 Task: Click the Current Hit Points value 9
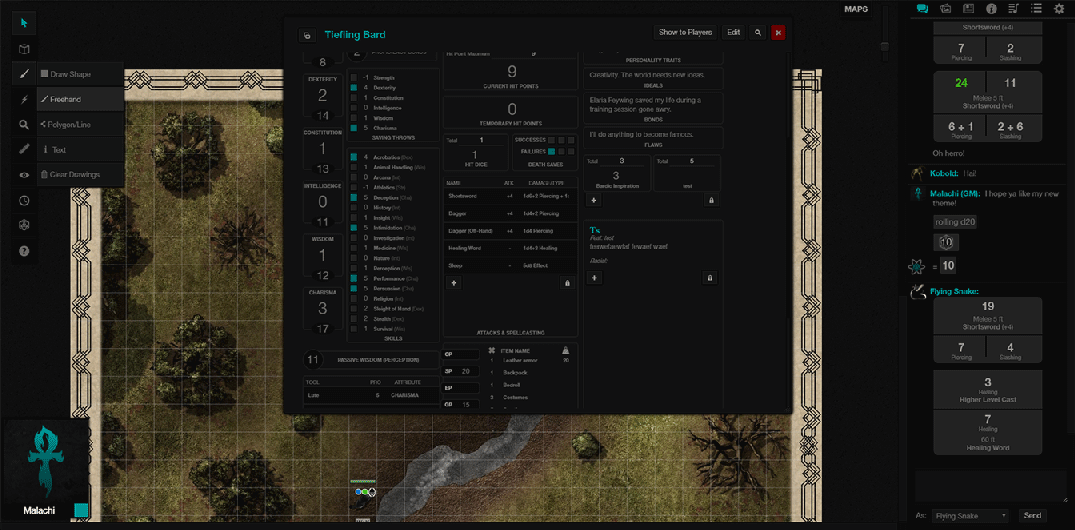pyautogui.click(x=511, y=71)
